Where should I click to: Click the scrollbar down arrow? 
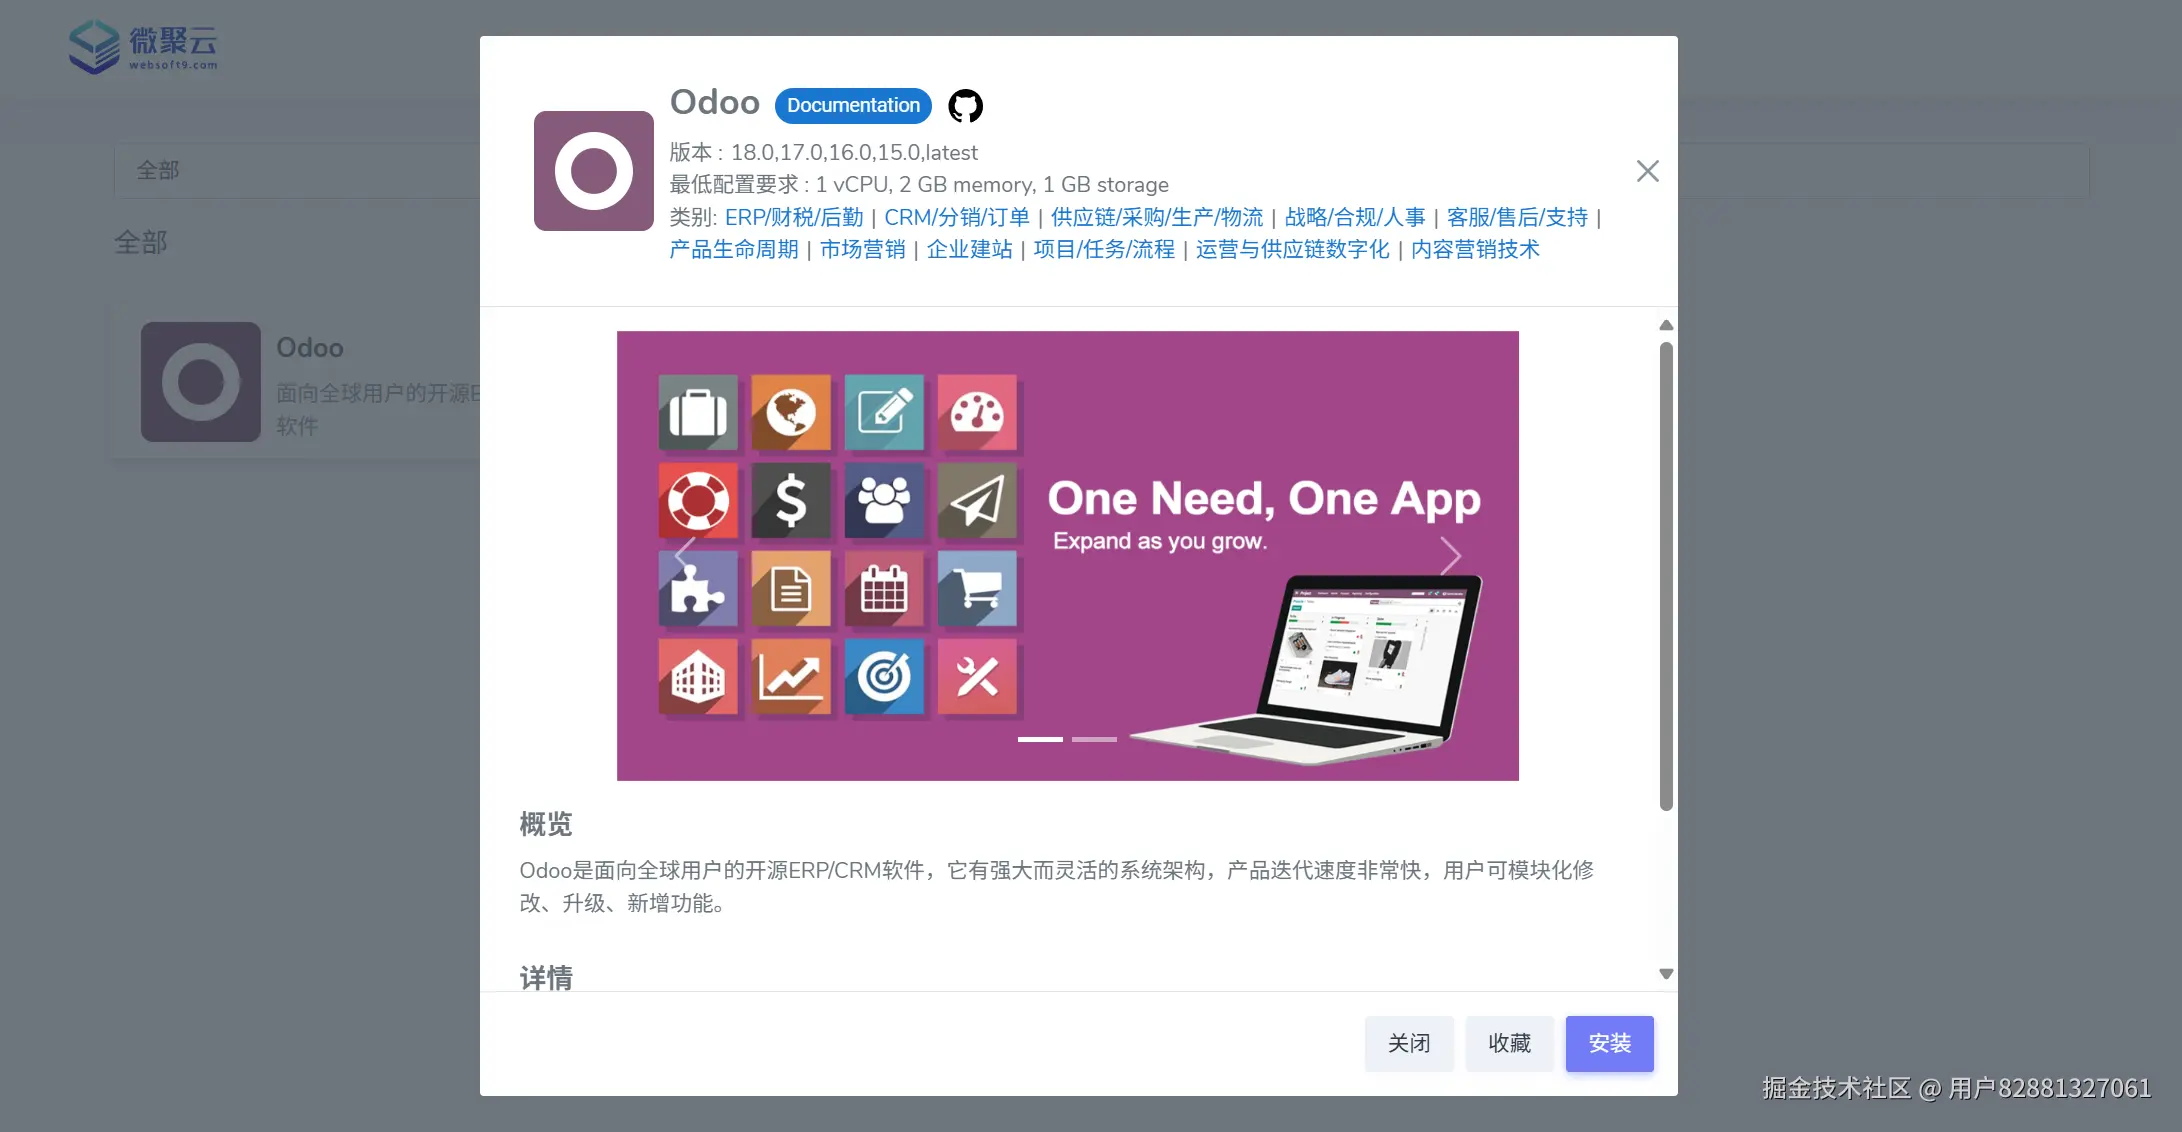pos(1665,973)
